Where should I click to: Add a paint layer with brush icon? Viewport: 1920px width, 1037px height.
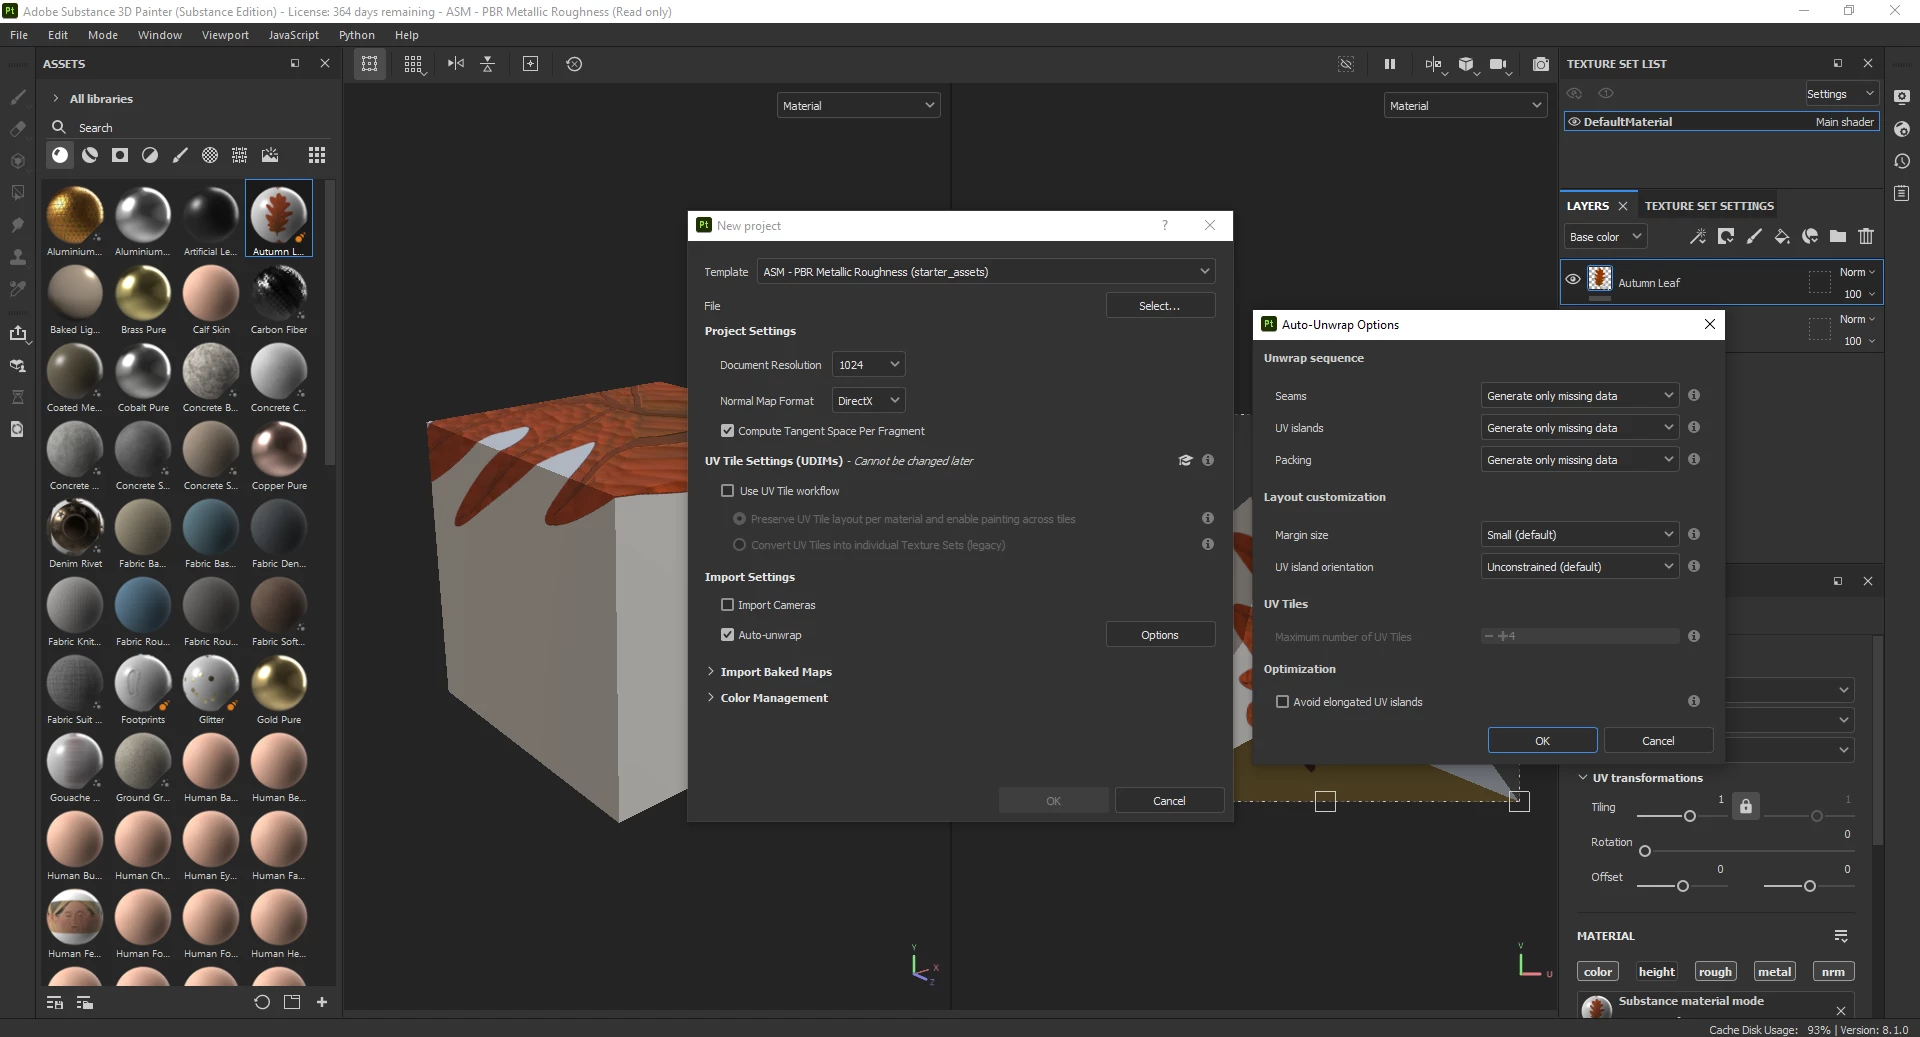click(x=1754, y=237)
